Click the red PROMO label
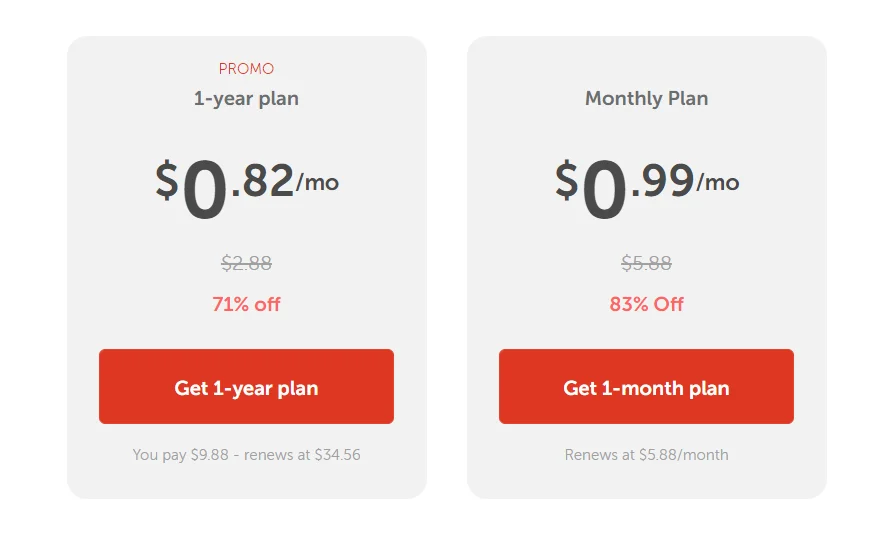Screen dimensions: 892x533 [x=246, y=69]
